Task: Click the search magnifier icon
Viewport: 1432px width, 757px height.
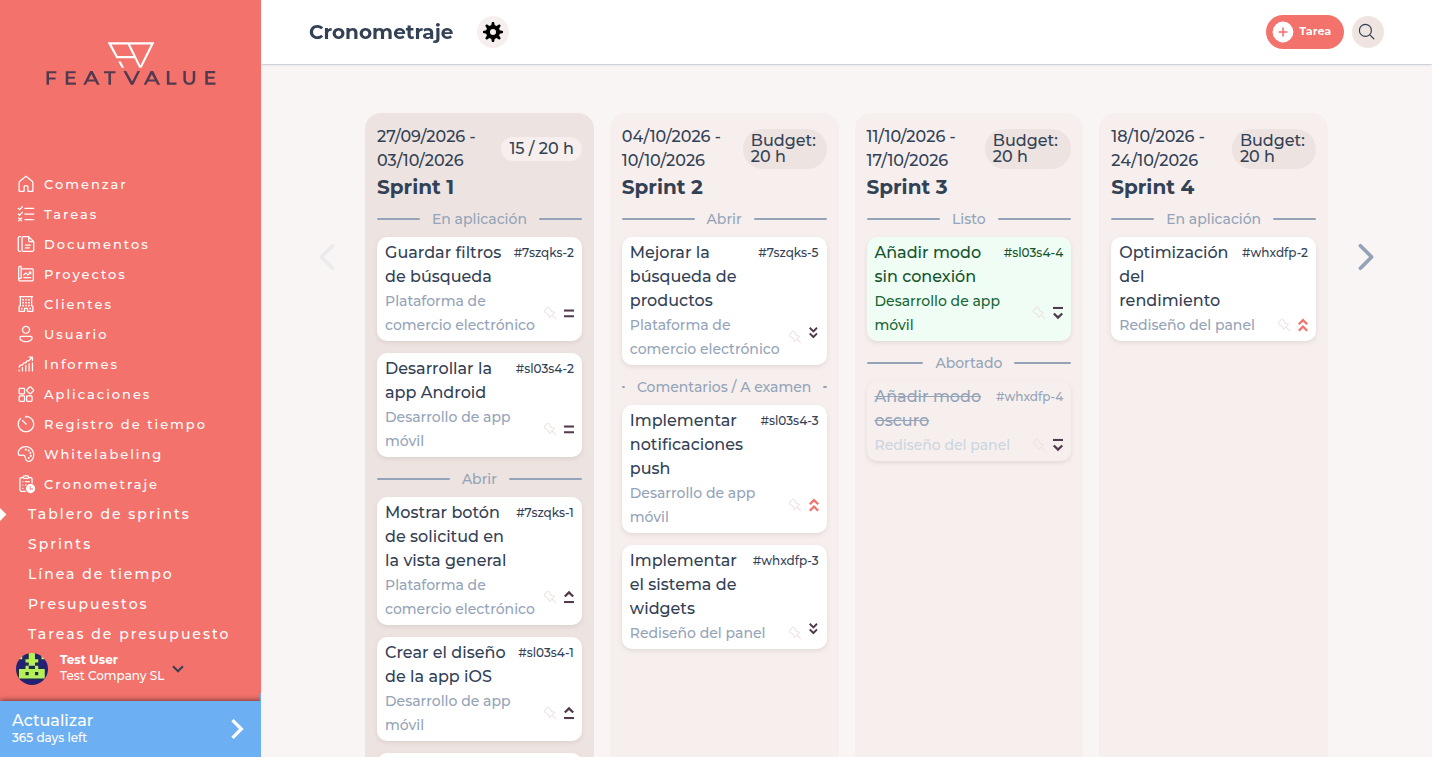Action: [1367, 32]
